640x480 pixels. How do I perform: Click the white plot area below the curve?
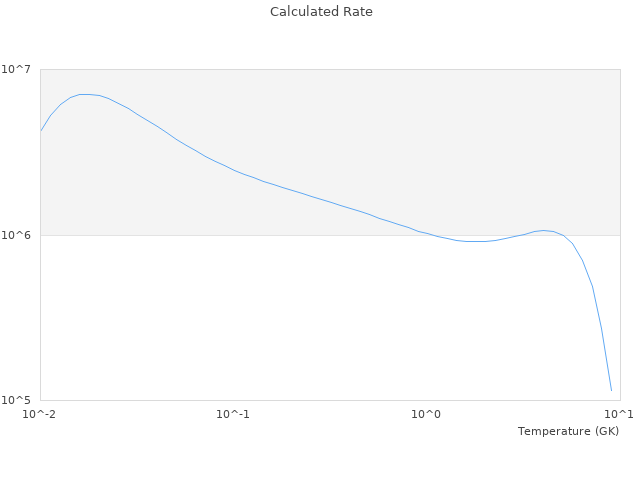click(300, 320)
